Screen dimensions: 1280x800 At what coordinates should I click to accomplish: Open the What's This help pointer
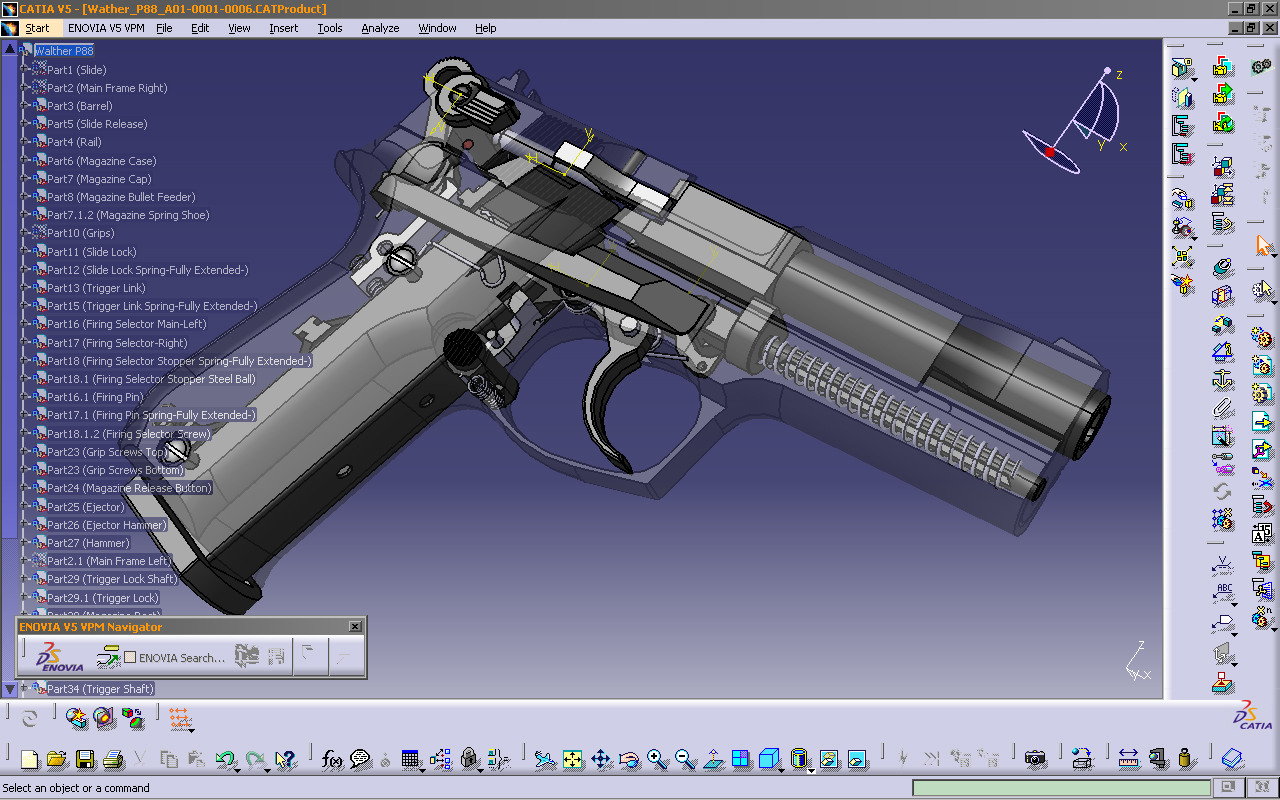pos(286,760)
